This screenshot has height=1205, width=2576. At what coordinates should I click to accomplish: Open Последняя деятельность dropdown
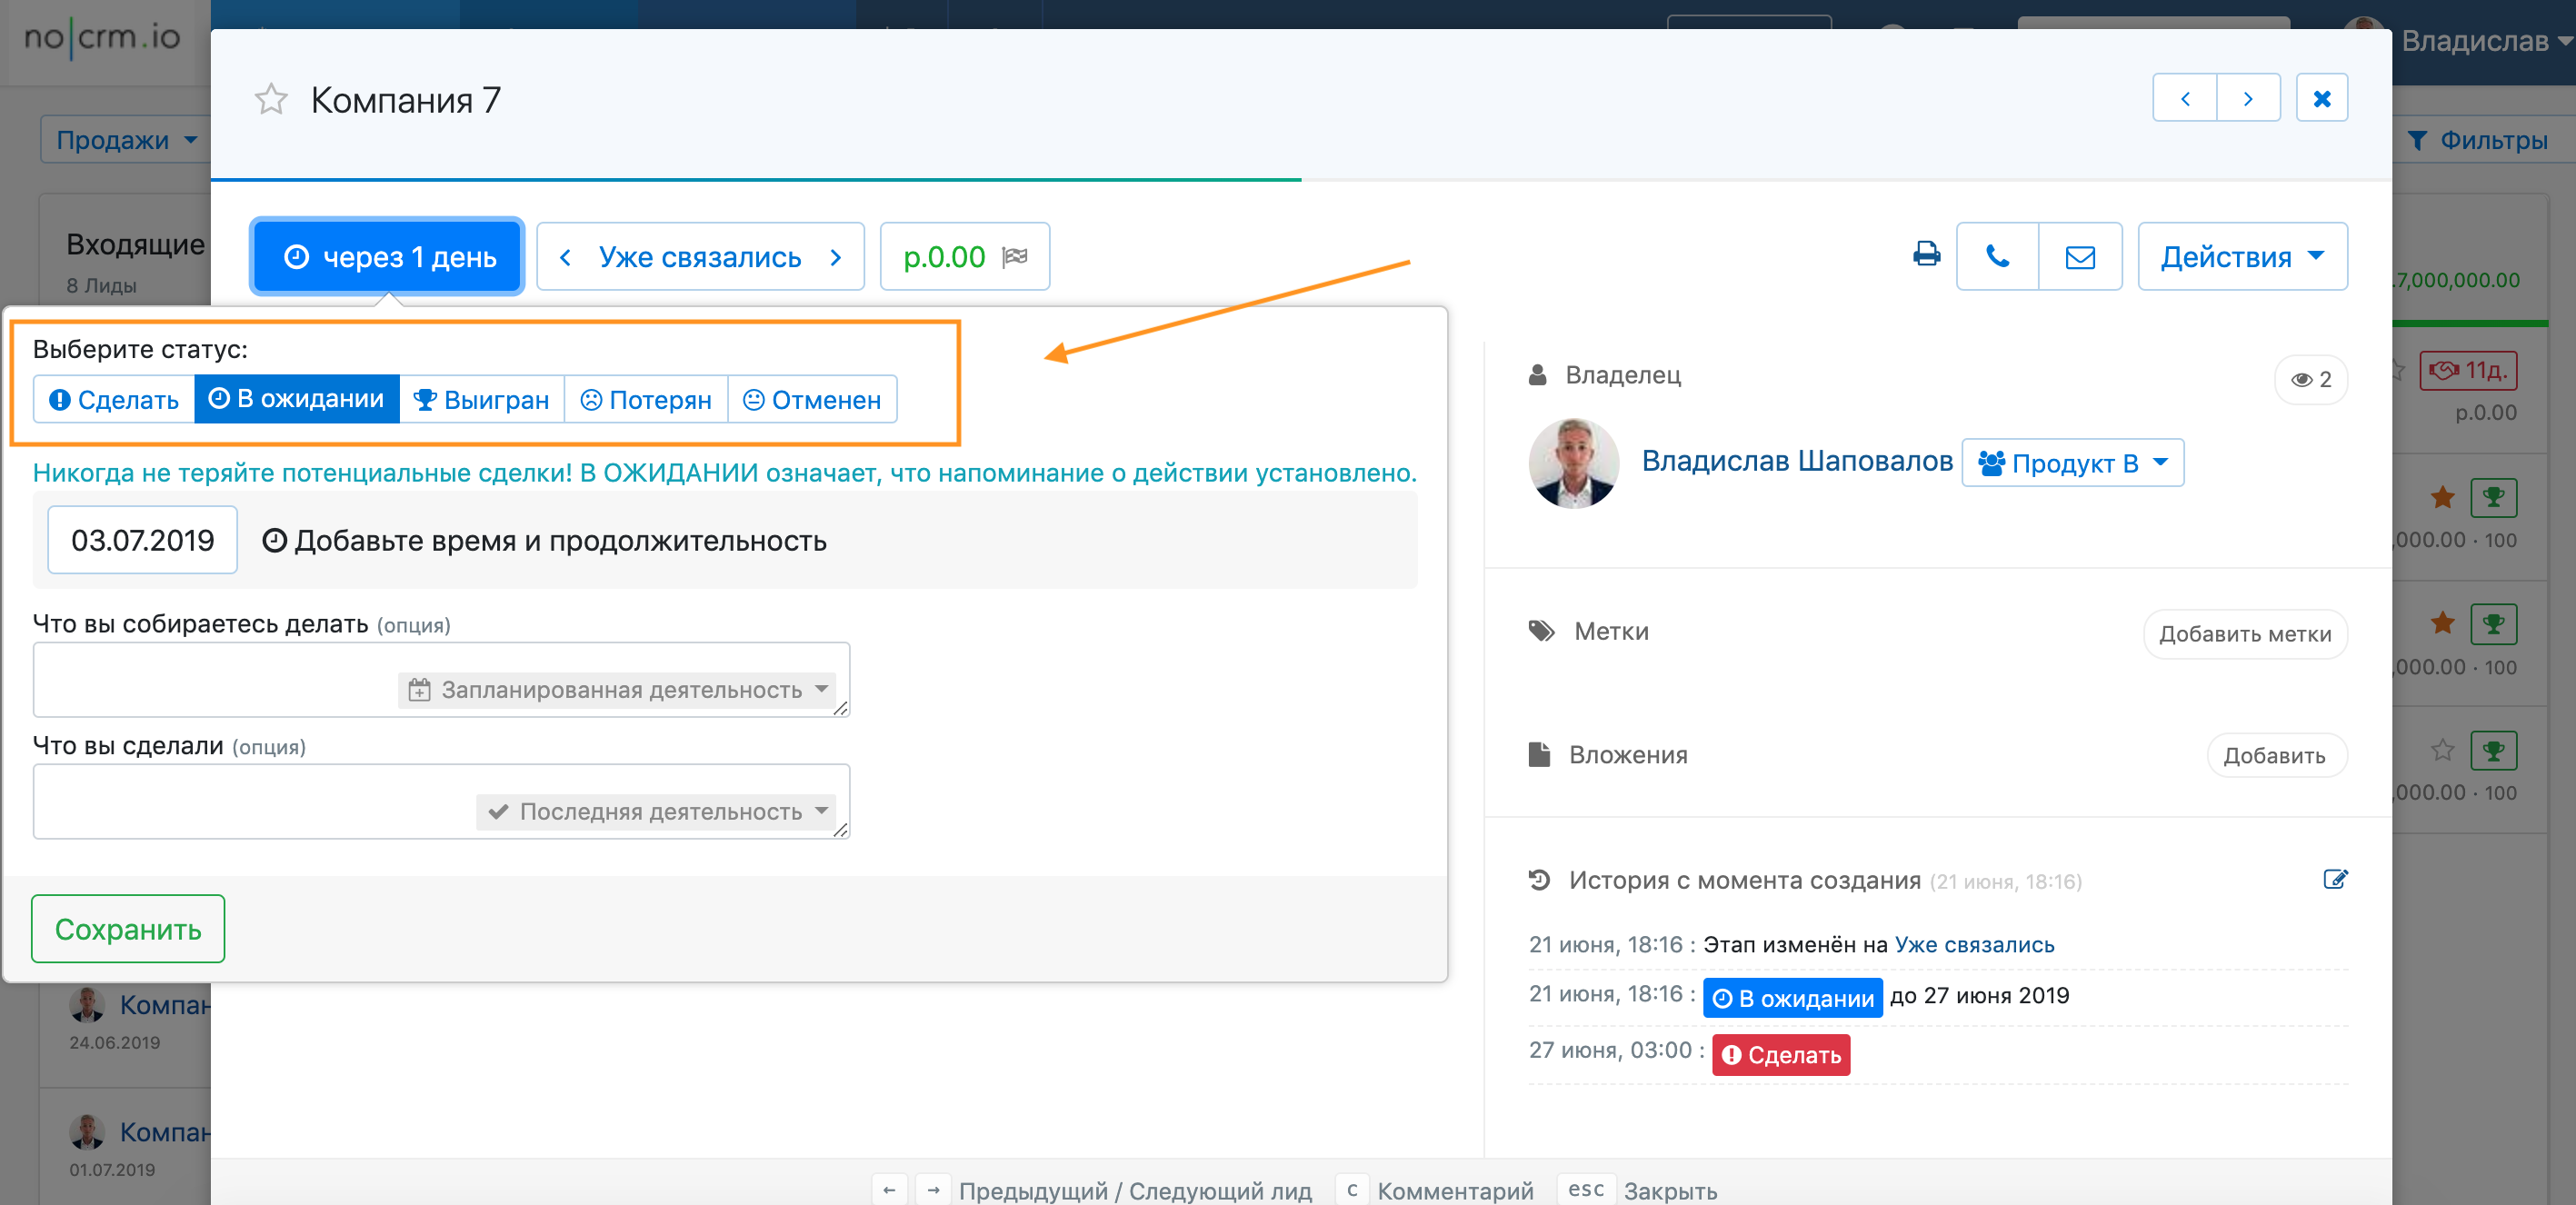[659, 812]
